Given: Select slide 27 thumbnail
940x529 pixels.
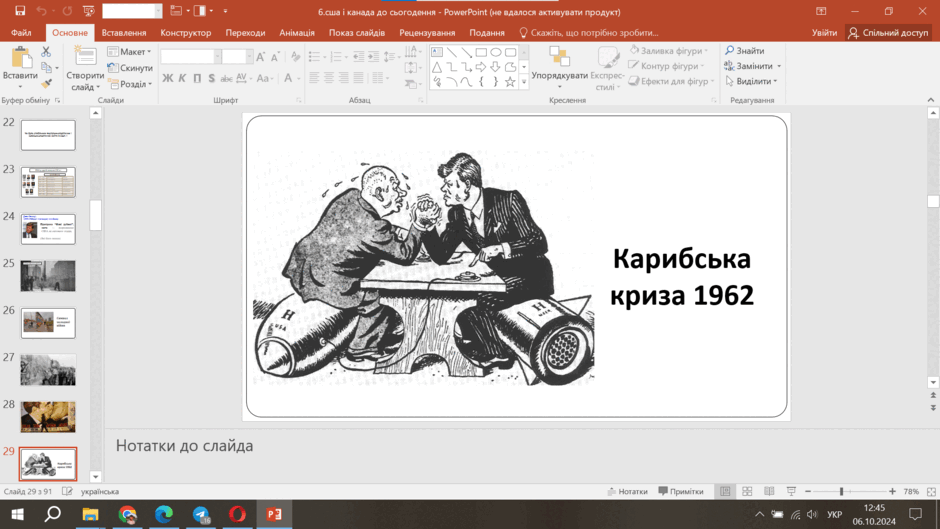Looking at the screenshot, I should pos(48,370).
